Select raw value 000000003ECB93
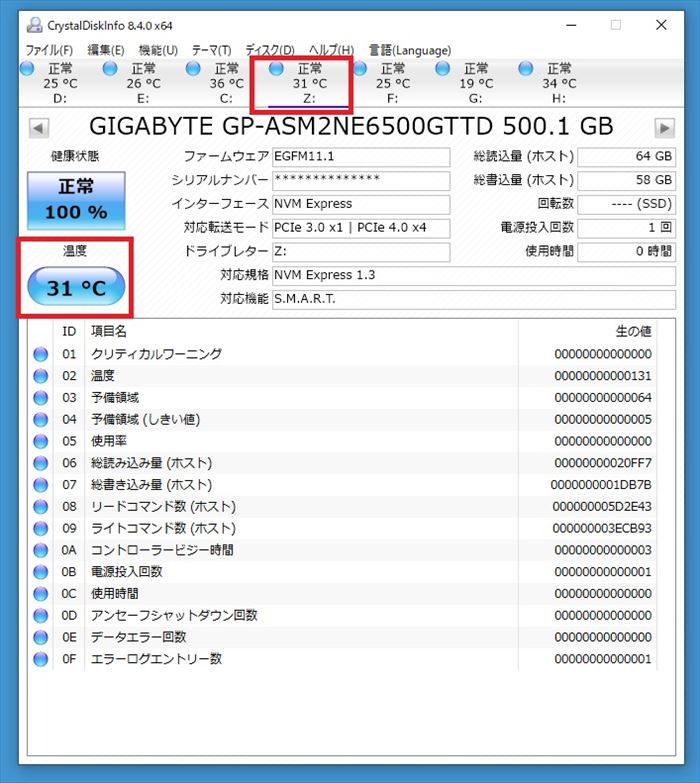700x783 pixels. (x=602, y=528)
